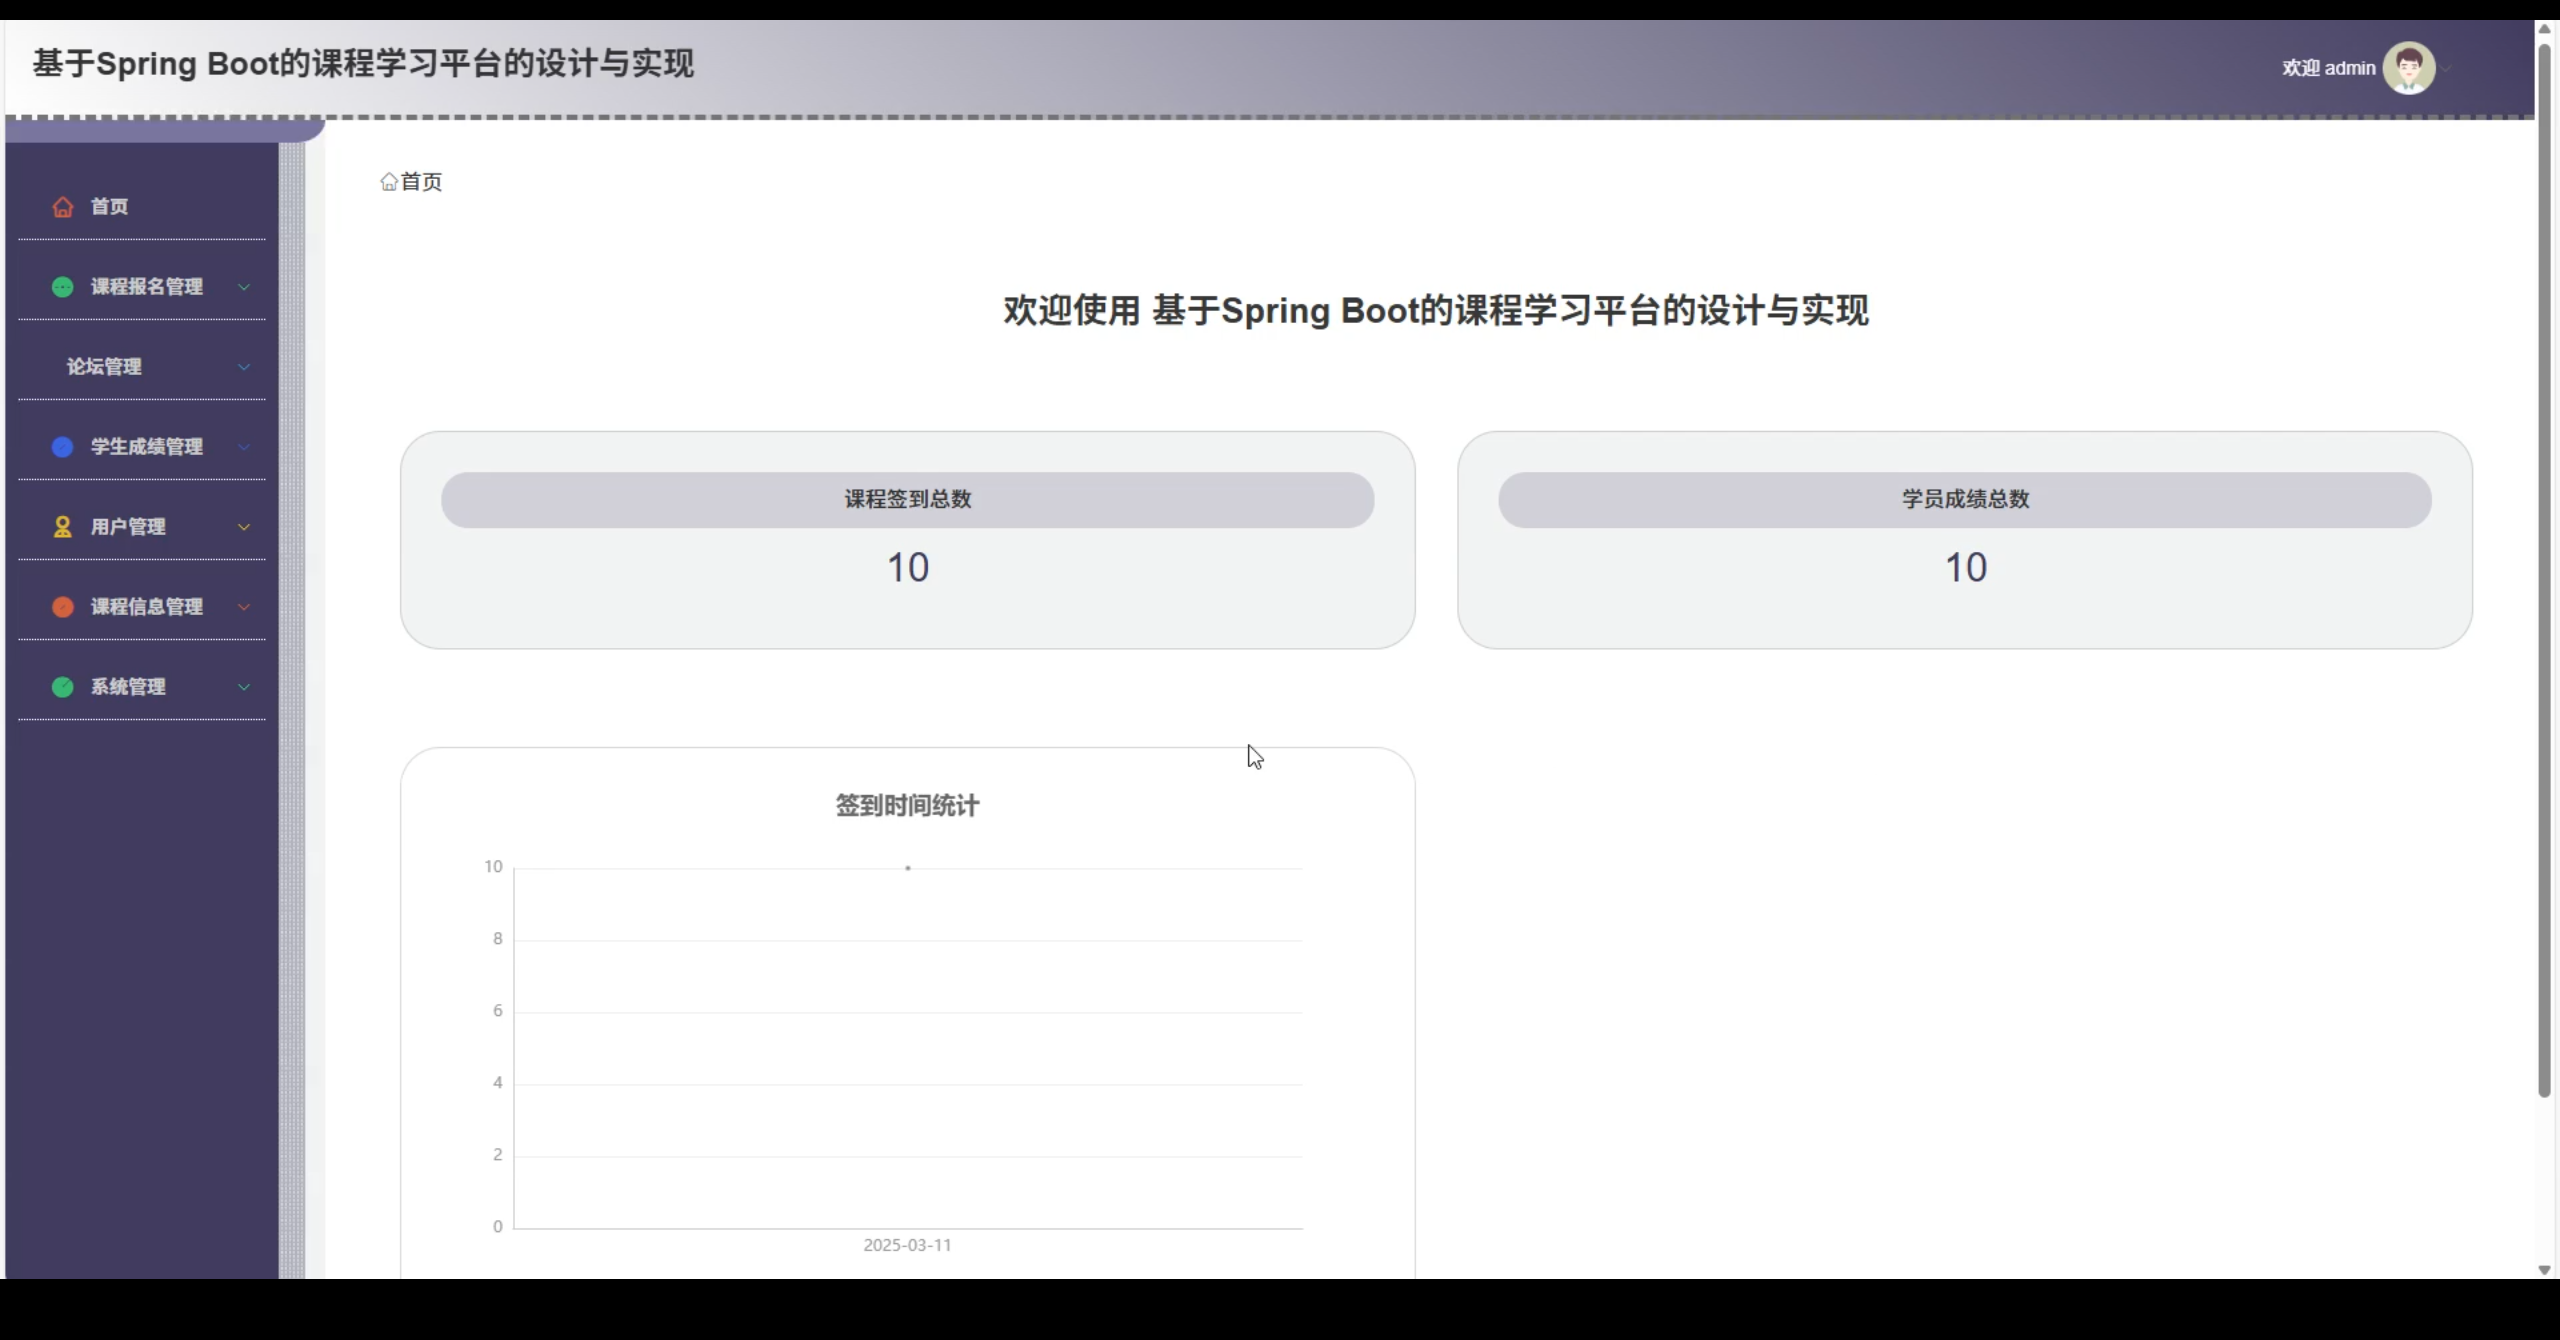Click the data point on 签到时间统计 chart

908,868
